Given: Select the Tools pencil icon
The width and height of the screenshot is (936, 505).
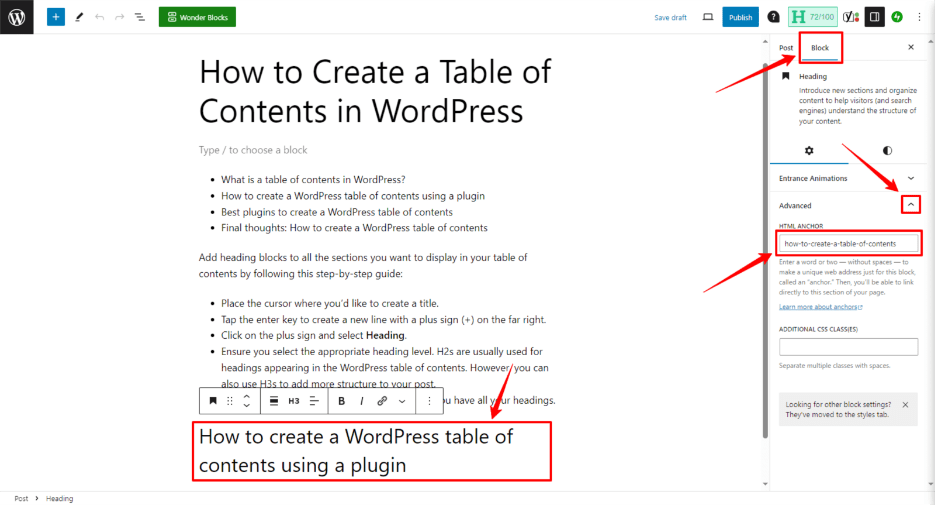Looking at the screenshot, I should [x=79, y=17].
